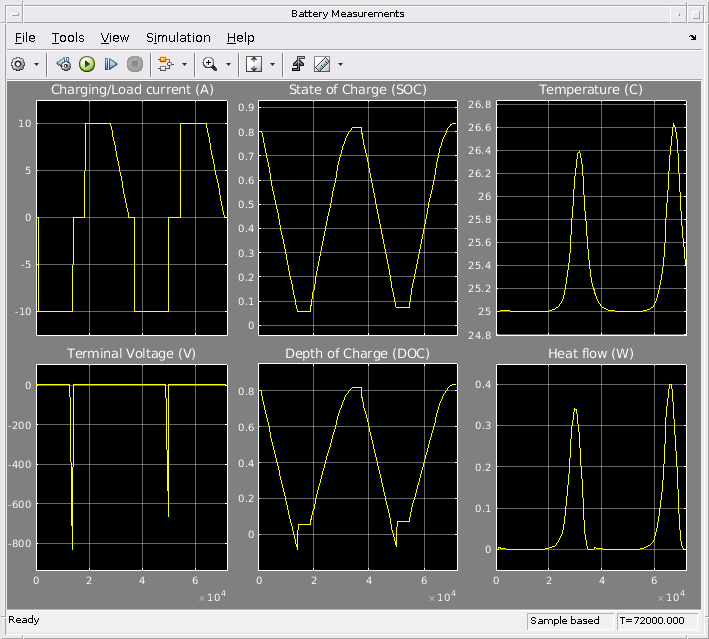Expand the configuration gear dropdown arrow
709x639 pixels.
point(37,64)
